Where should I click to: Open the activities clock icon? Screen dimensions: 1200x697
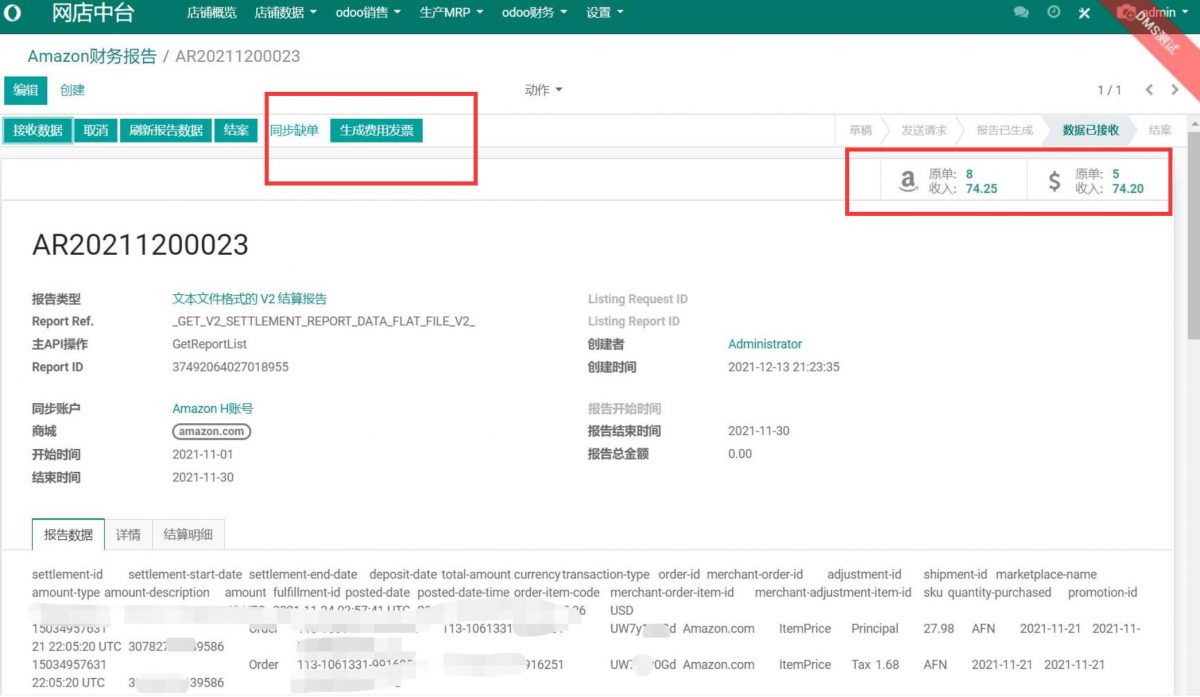tap(1051, 12)
